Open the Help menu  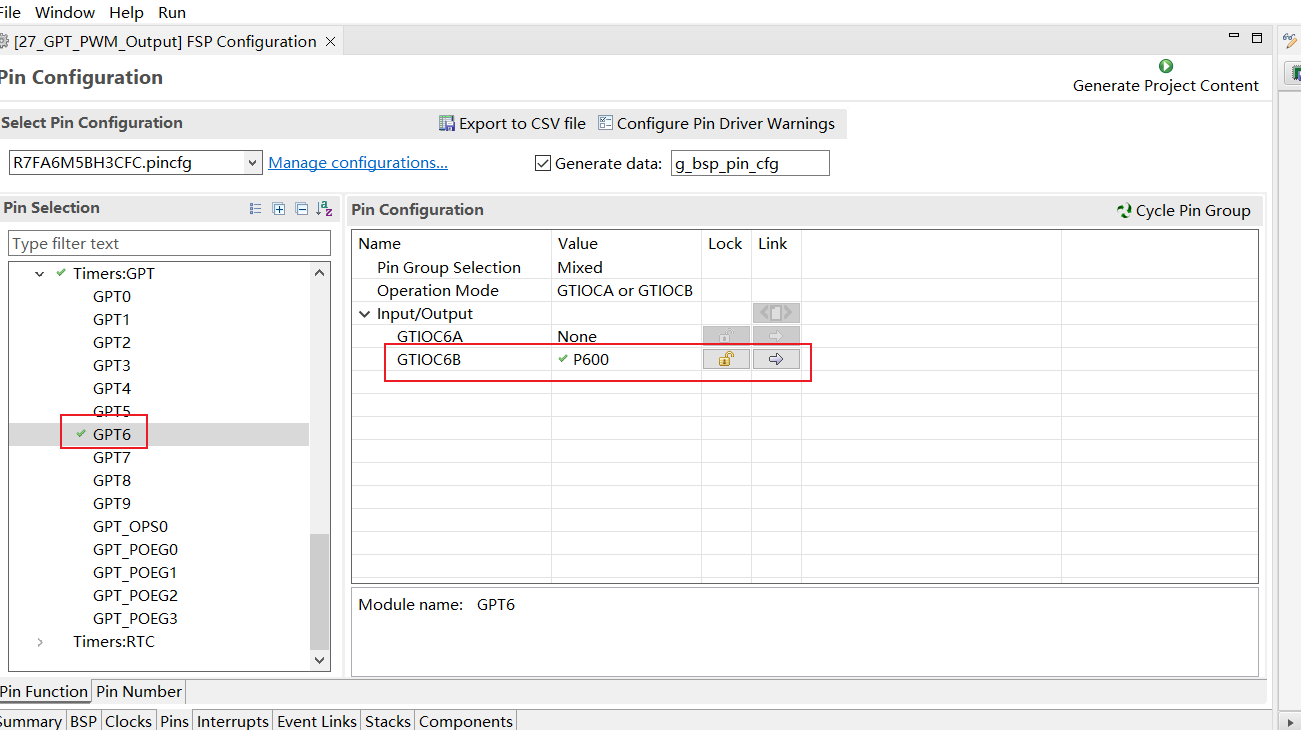tap(126, 13)
